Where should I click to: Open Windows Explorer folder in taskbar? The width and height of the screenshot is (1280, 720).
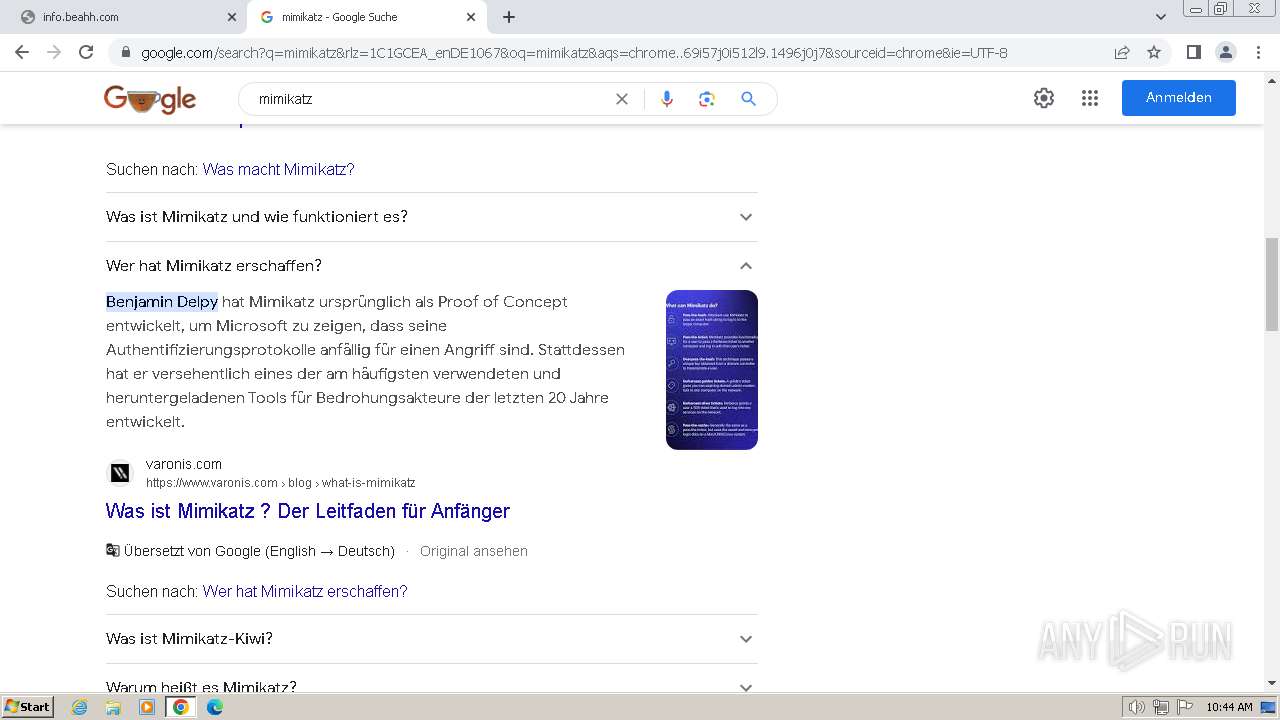pyautogui.click(x=113, y=707)
